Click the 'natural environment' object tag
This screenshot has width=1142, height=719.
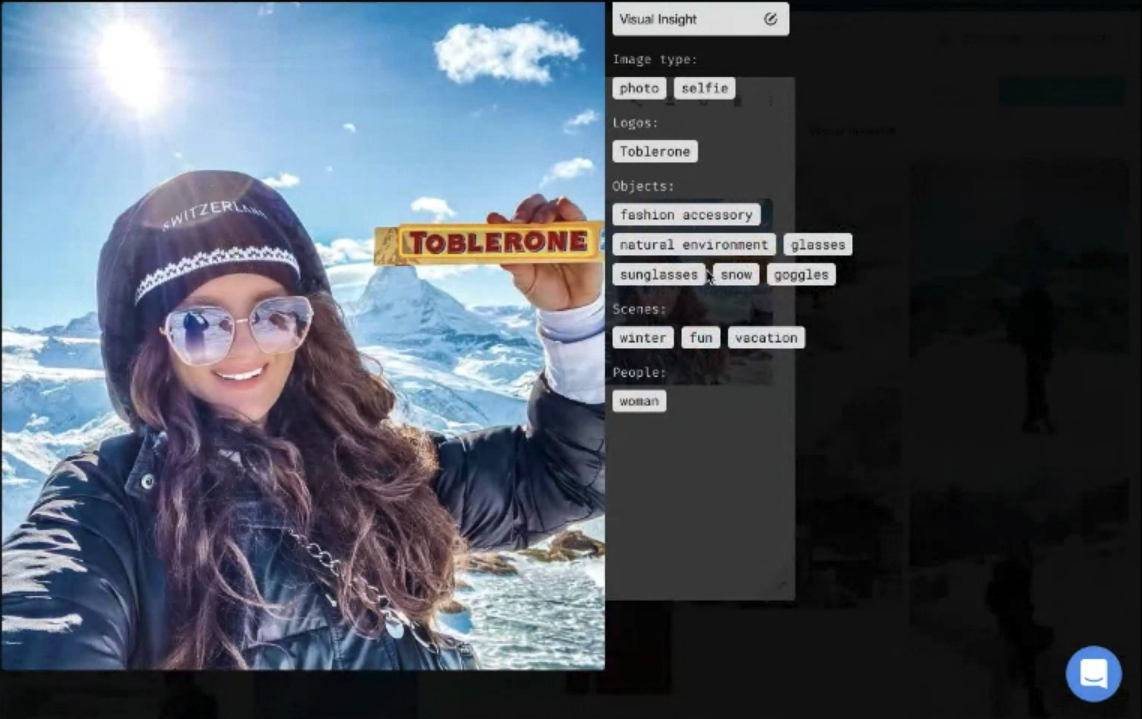click(694, 245)
